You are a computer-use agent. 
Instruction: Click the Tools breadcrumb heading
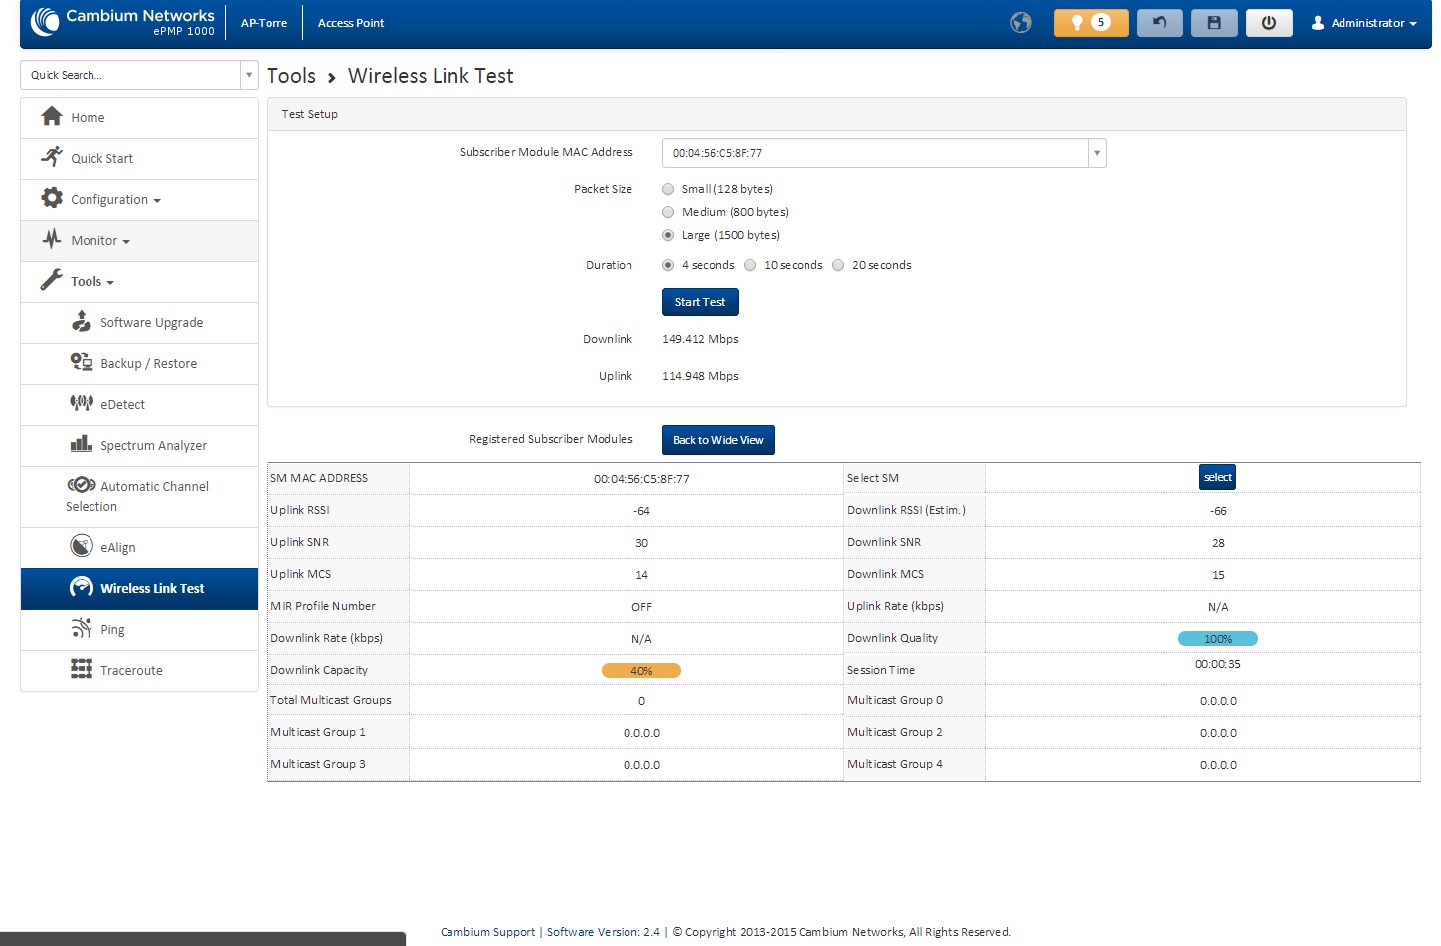(x=291, y=76)
